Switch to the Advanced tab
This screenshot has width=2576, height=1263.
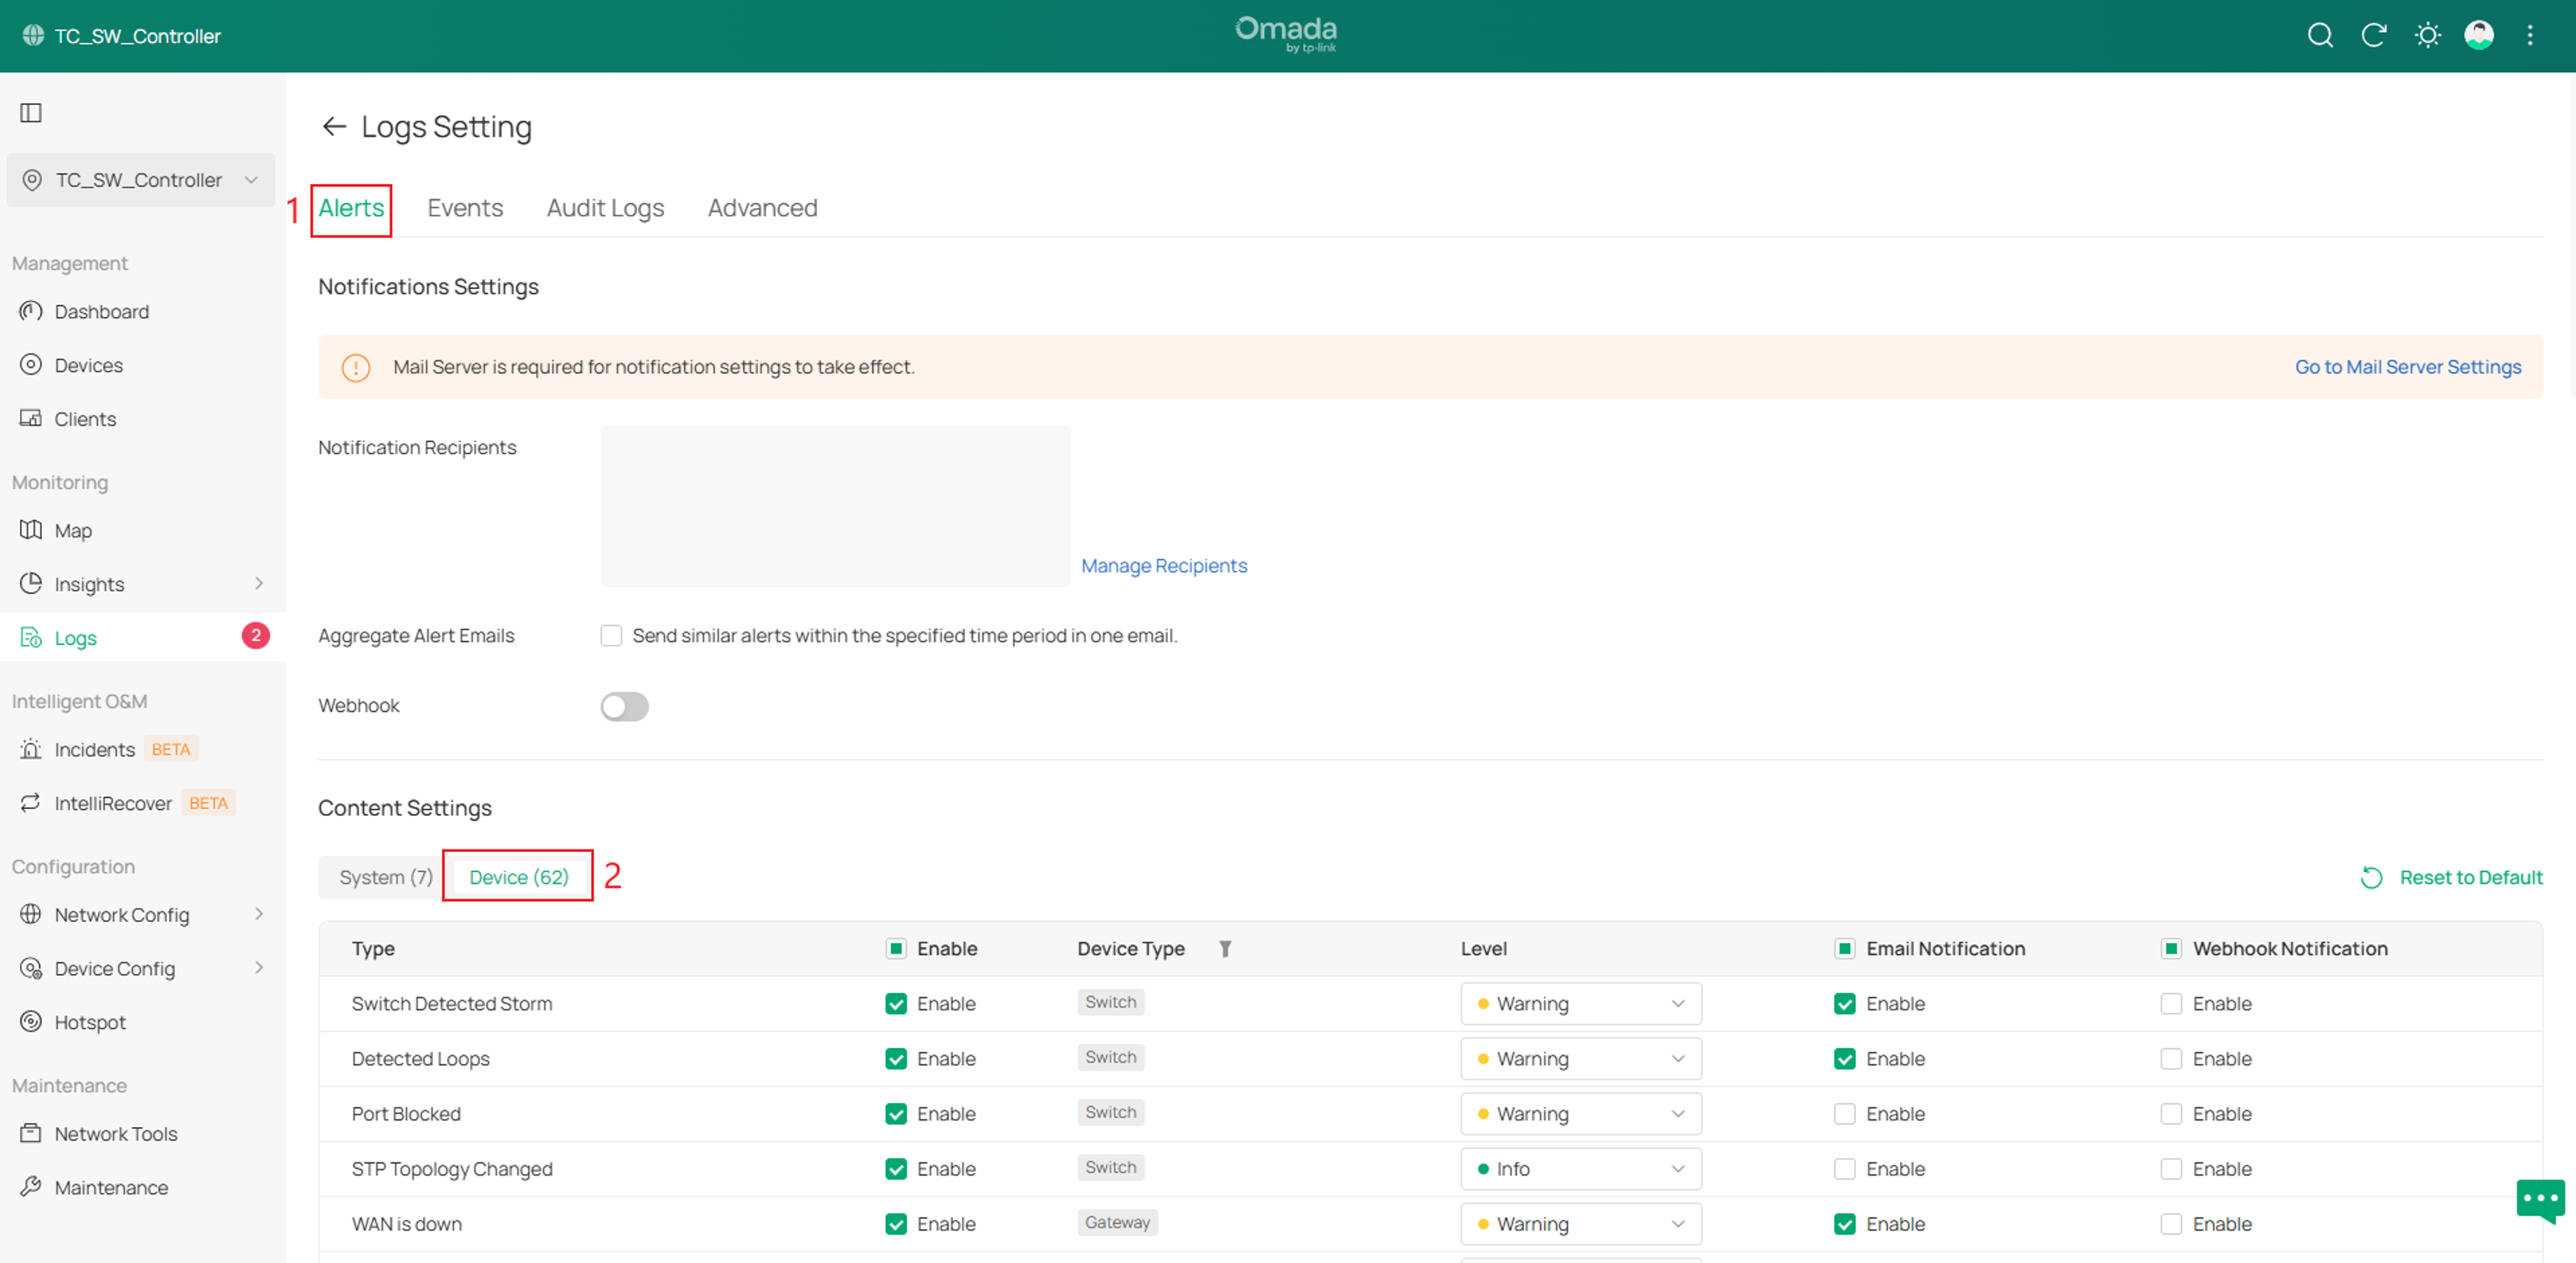[762, 208]
